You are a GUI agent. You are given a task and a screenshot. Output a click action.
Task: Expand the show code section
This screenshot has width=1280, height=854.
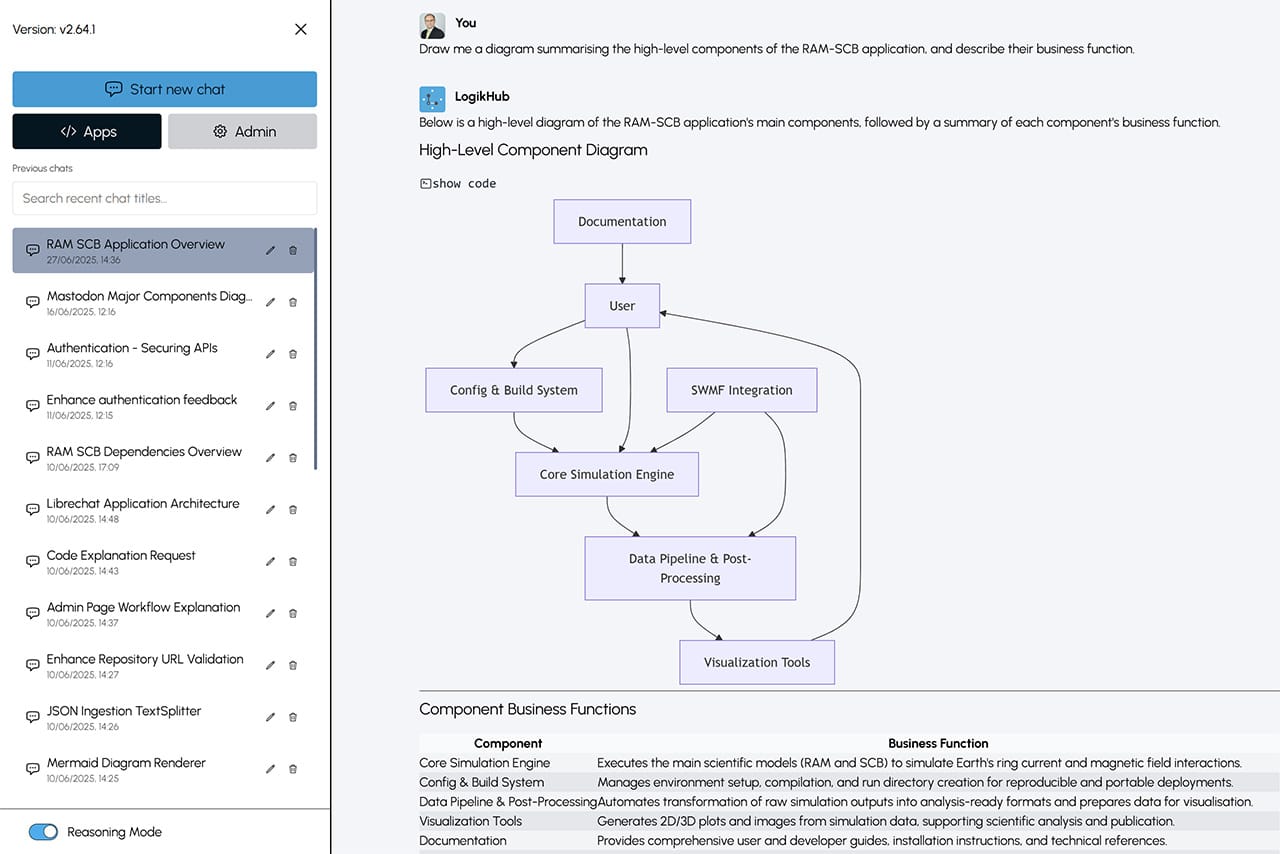(x=458, y=184)
